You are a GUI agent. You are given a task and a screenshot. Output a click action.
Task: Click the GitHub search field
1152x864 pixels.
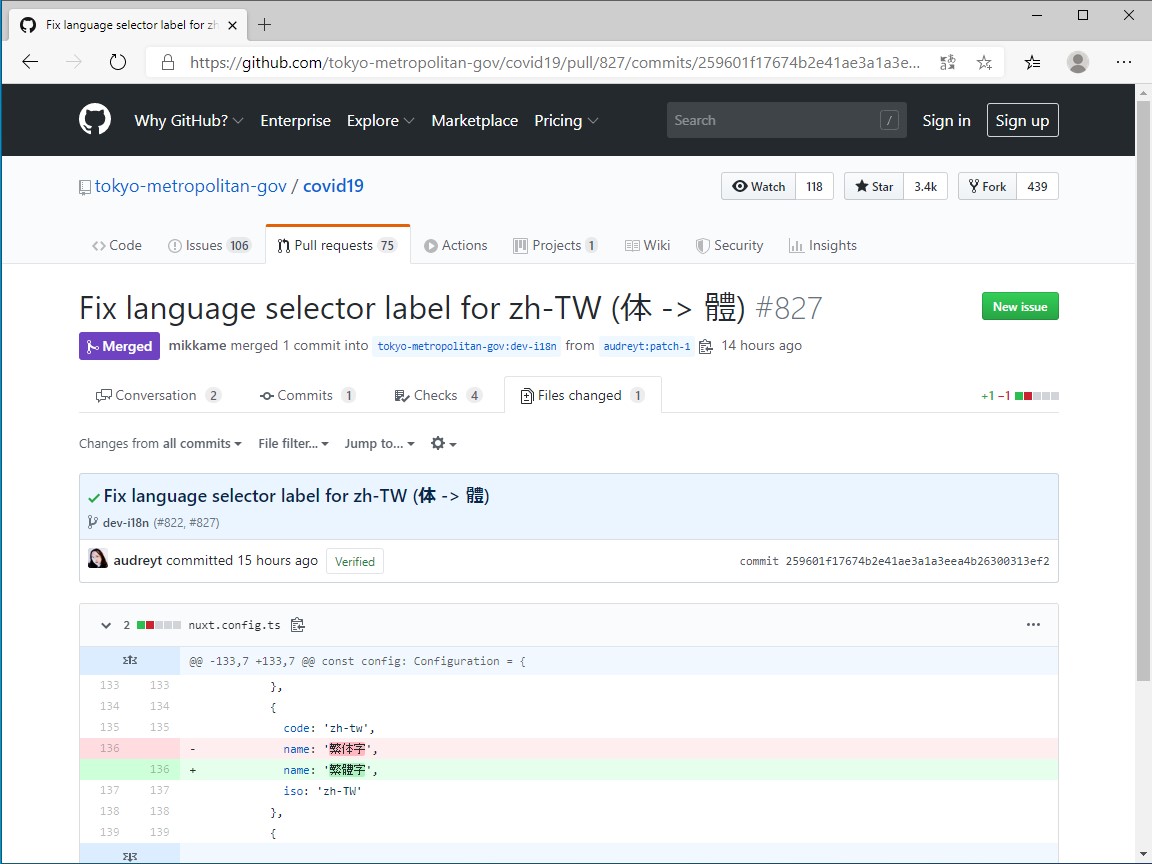[x=786, y=120]
